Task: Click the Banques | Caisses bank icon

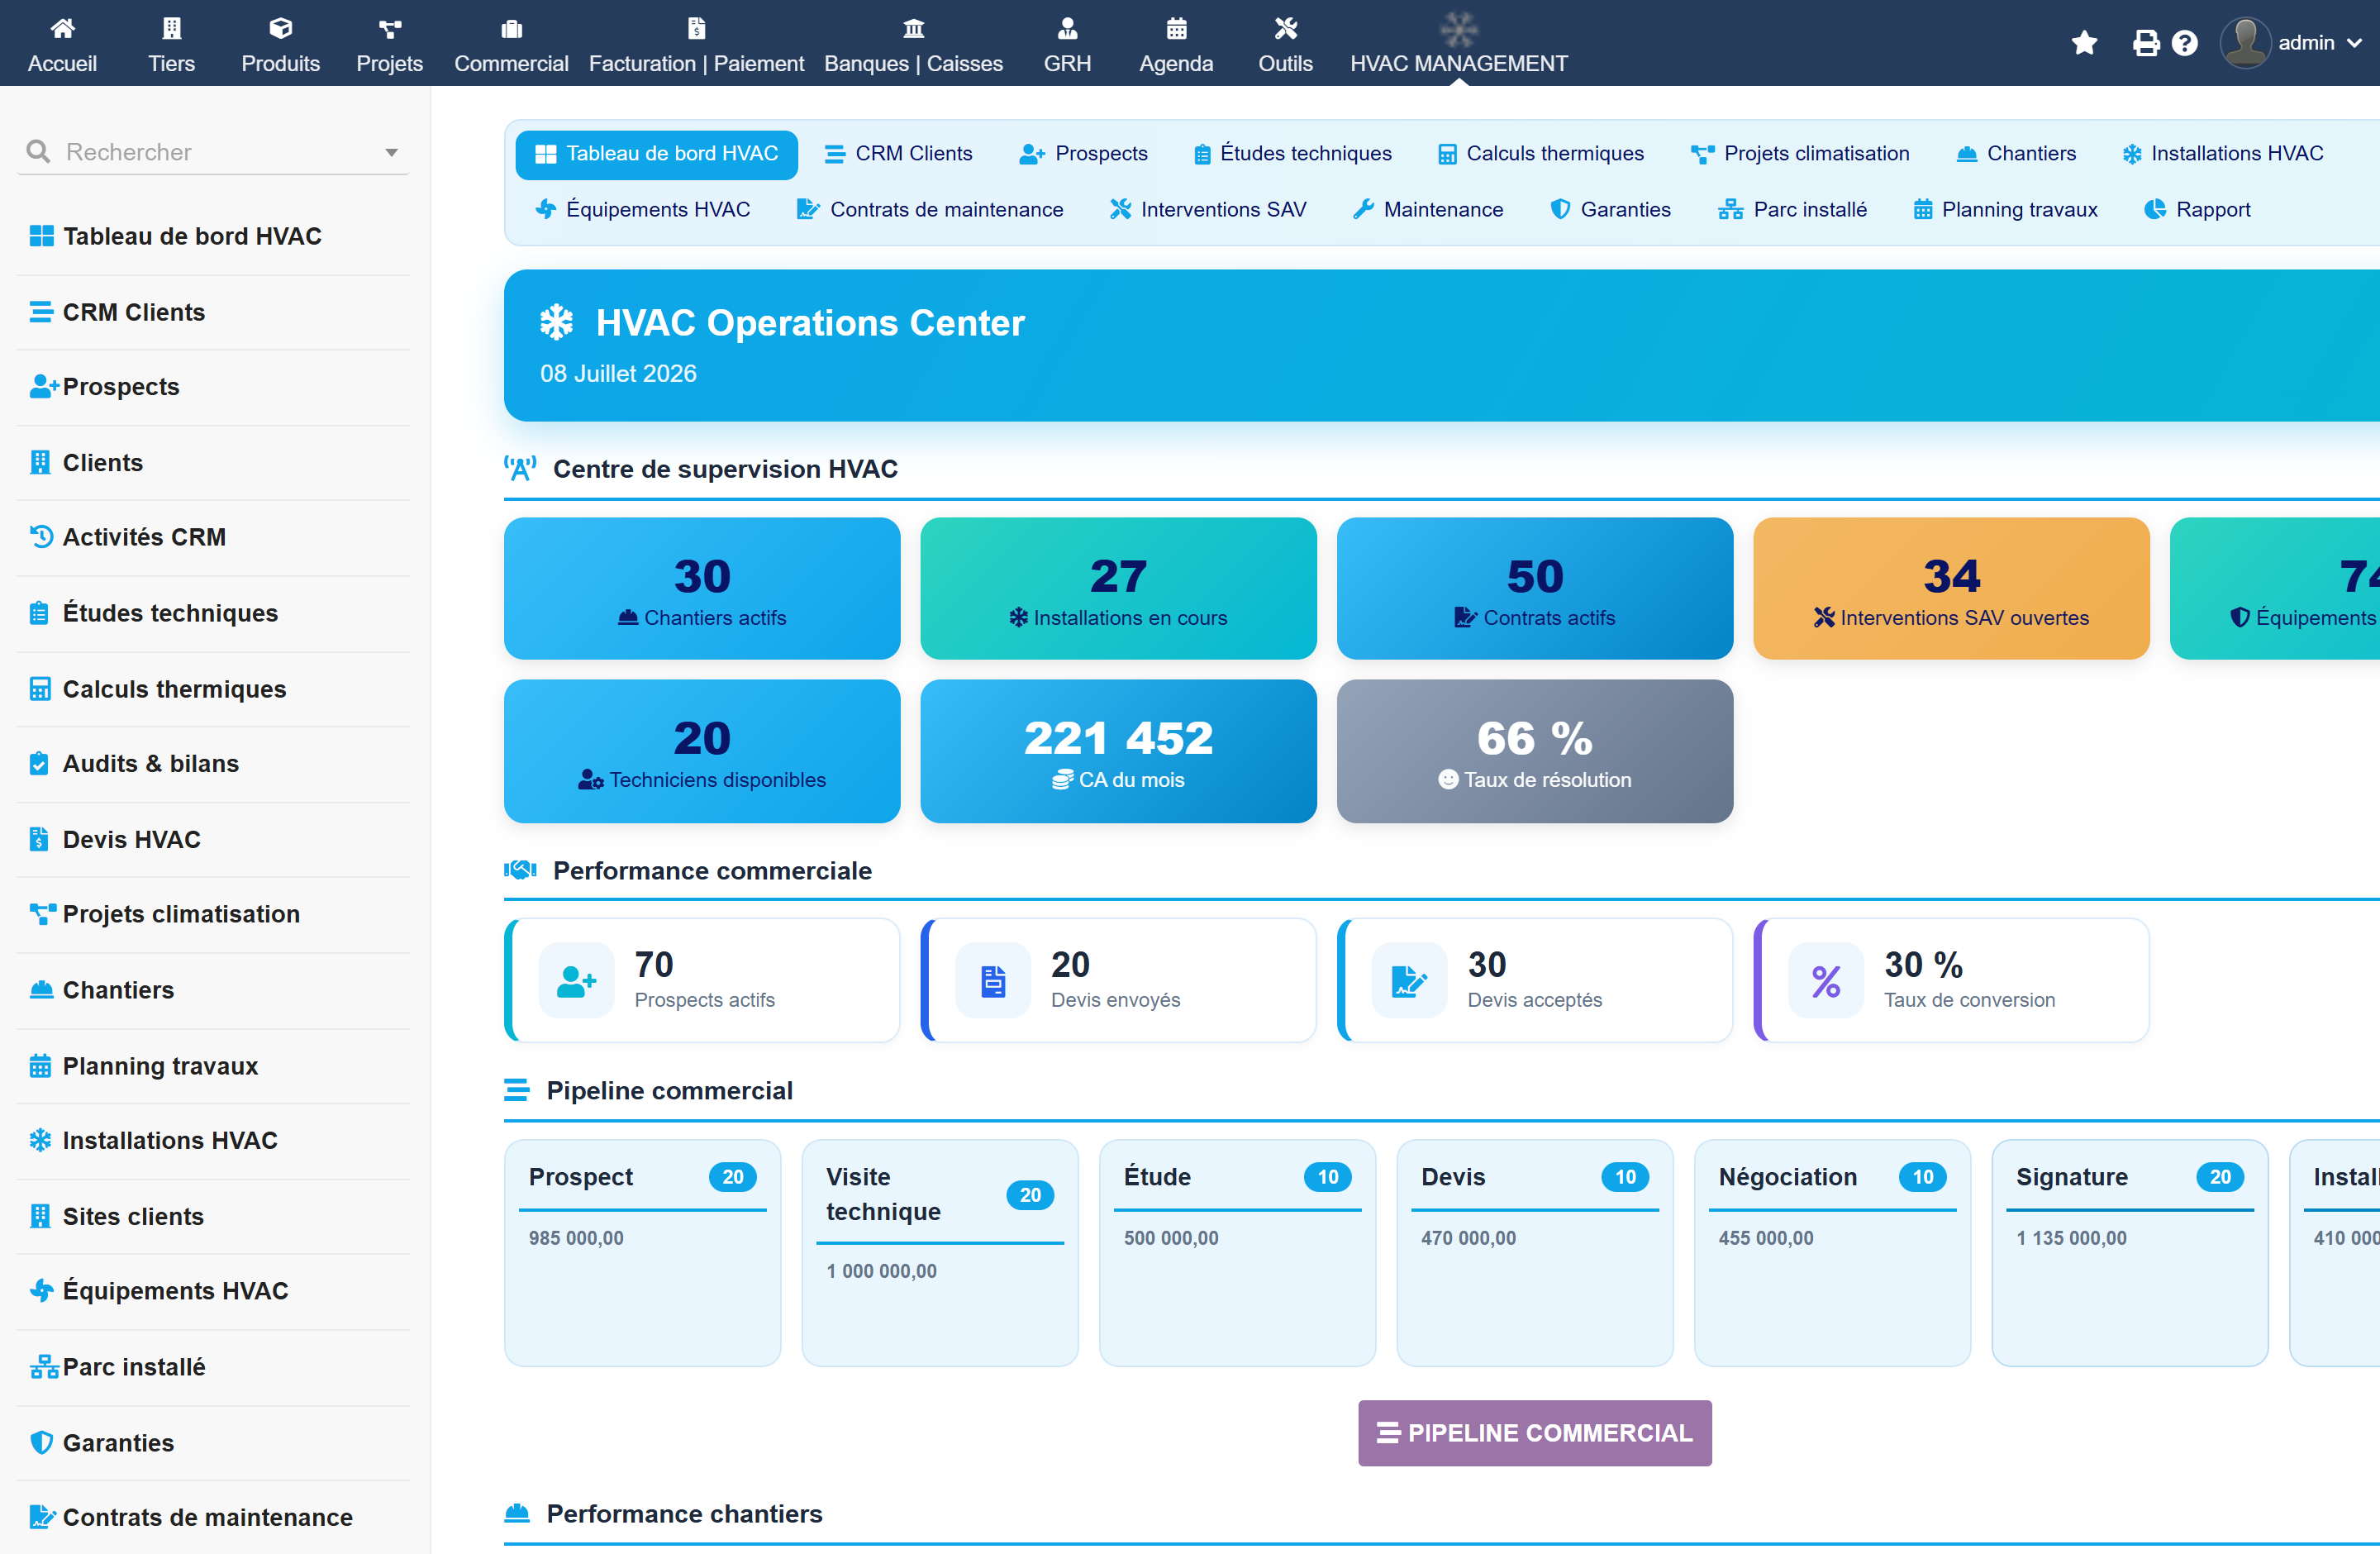Action: (x=913, y=28)
